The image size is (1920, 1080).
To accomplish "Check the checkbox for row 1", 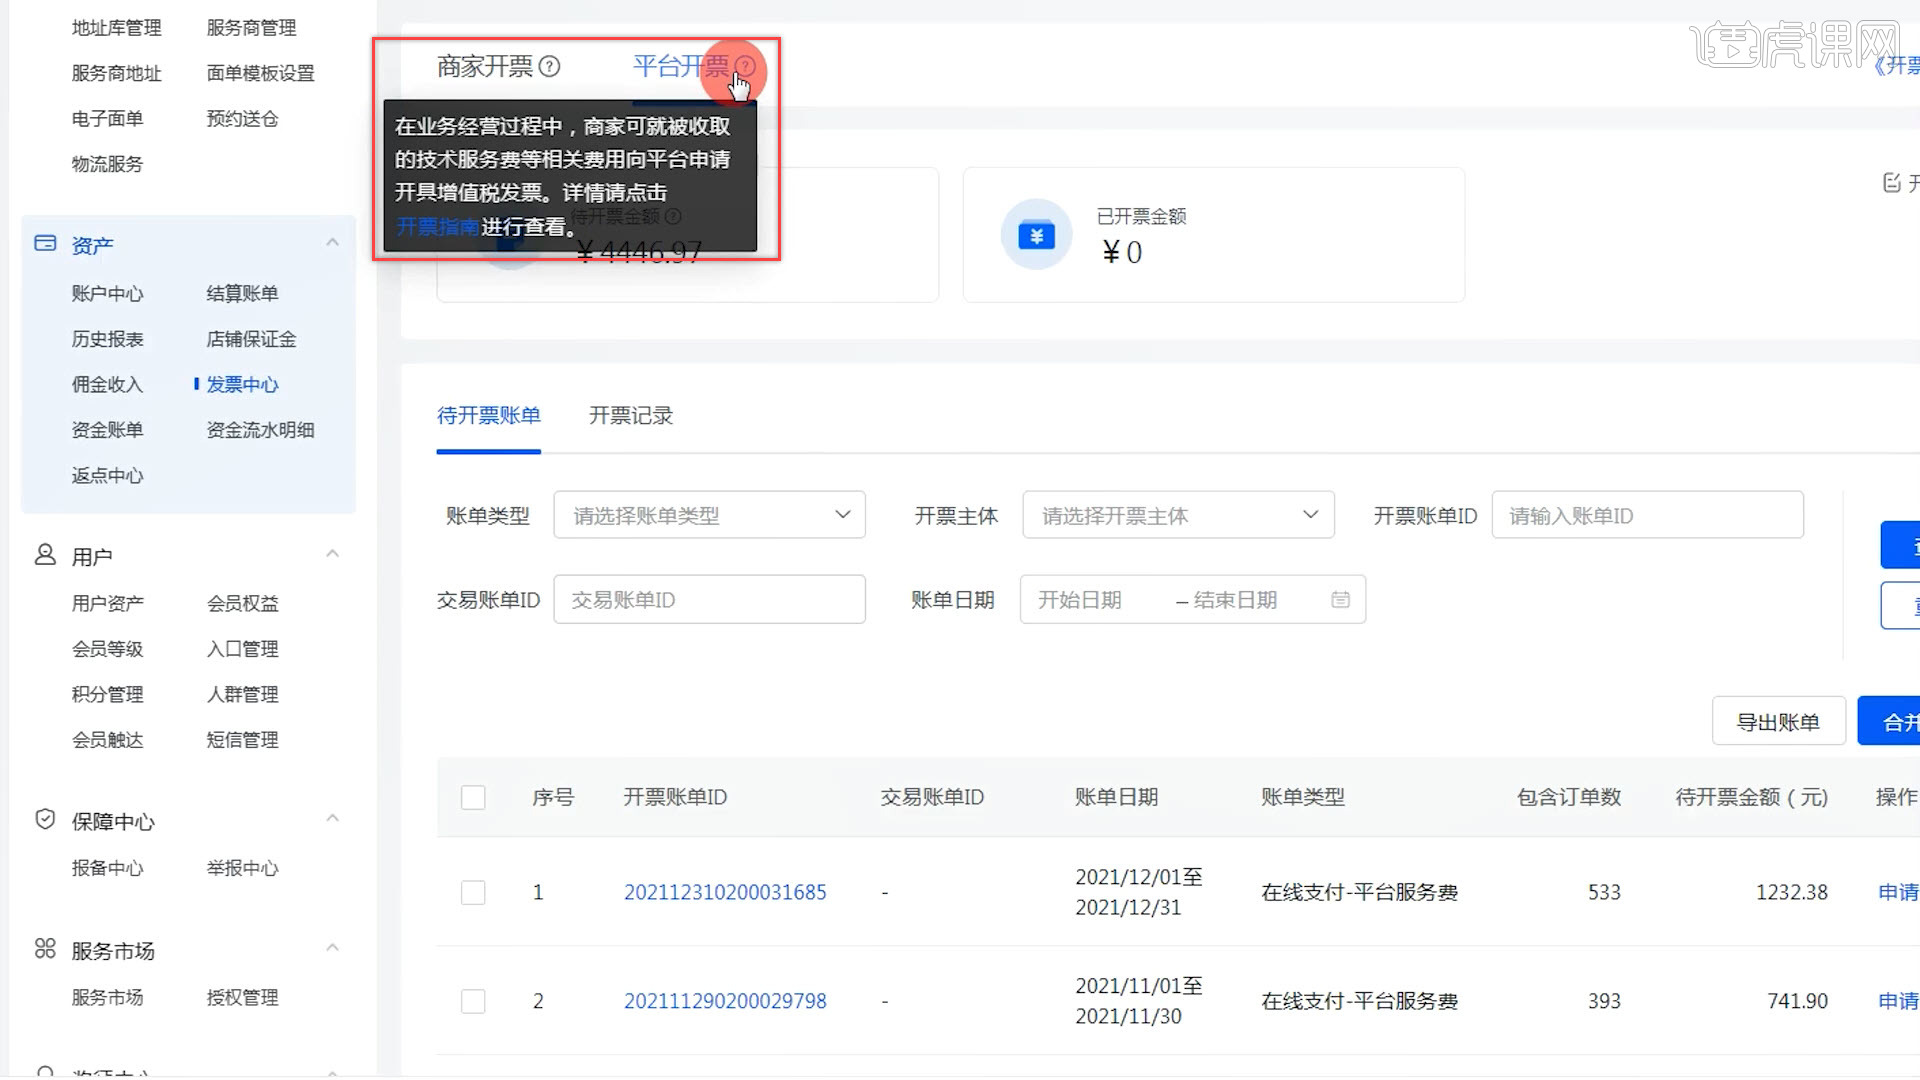I will (x=473, y=893).
